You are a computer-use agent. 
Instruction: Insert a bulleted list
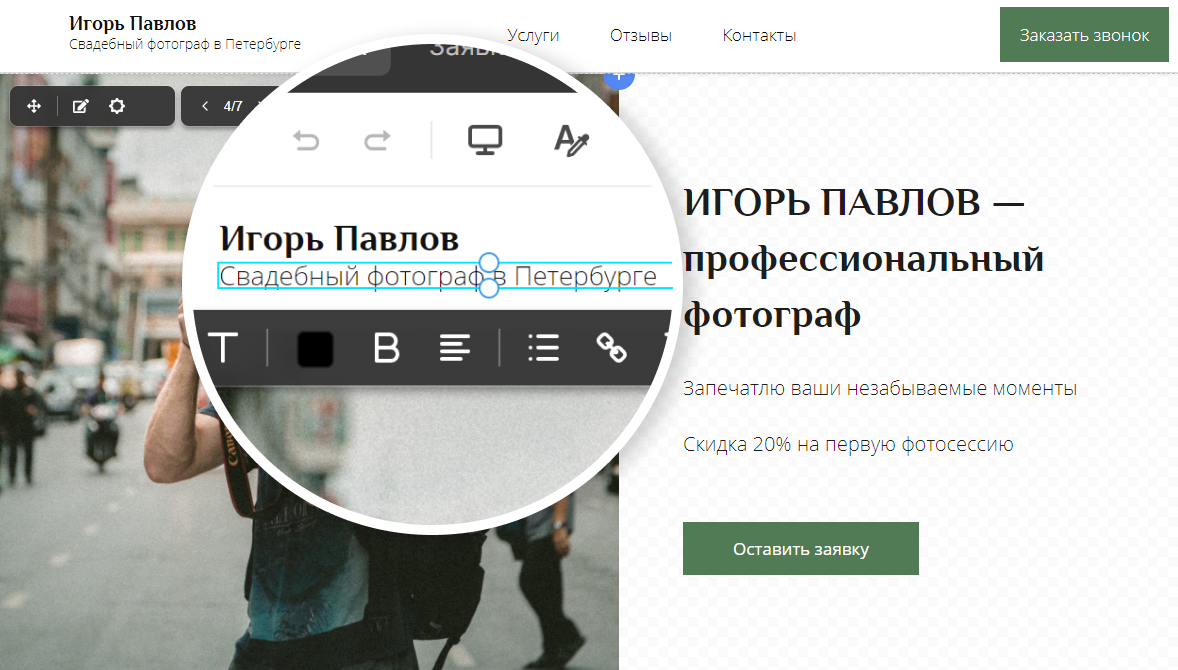tap(543, 348)
